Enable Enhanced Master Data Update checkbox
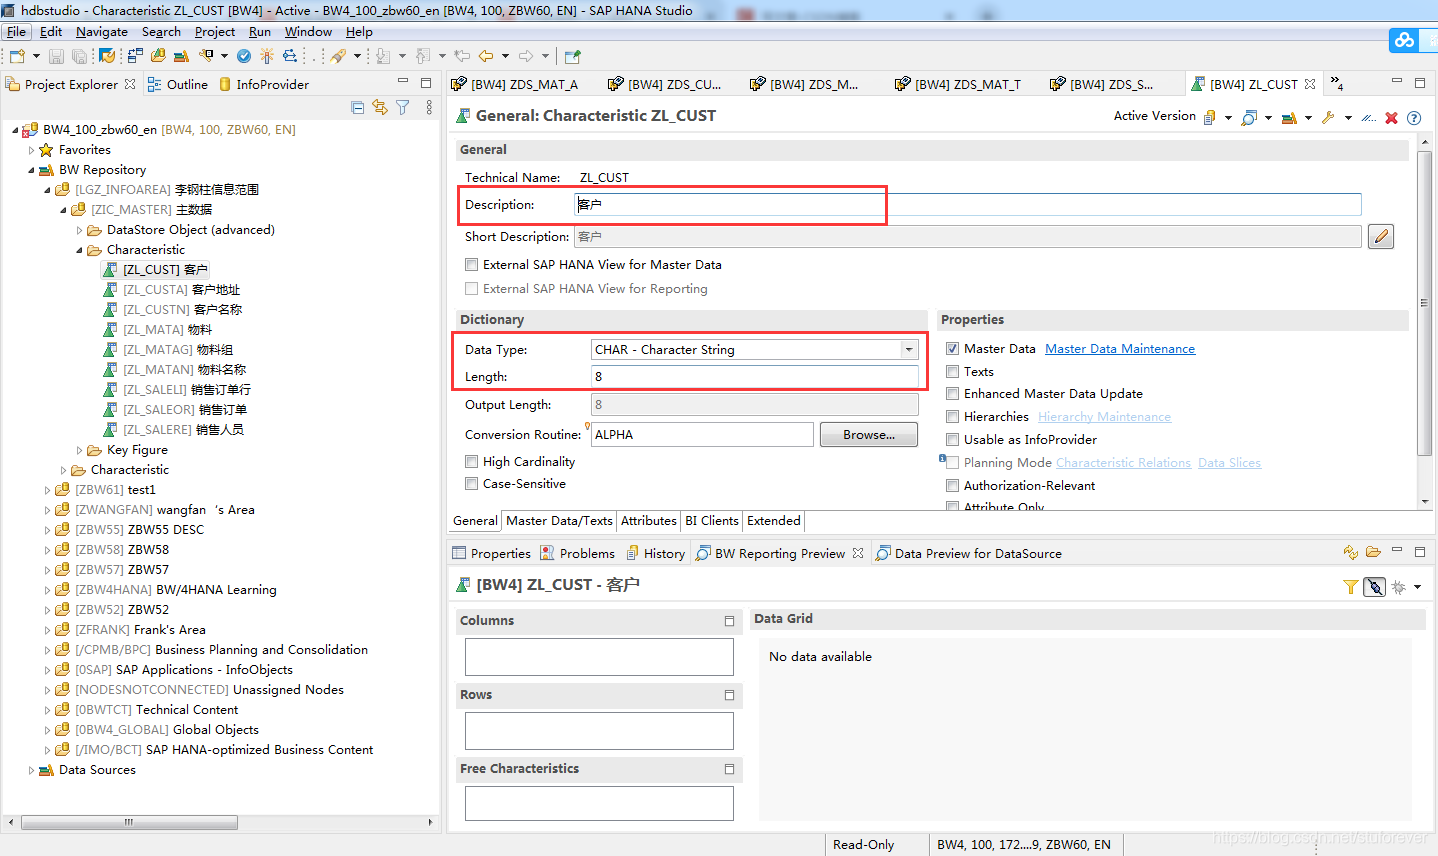The height and width of the screenshot is (856, 1438). pos(953,394)
